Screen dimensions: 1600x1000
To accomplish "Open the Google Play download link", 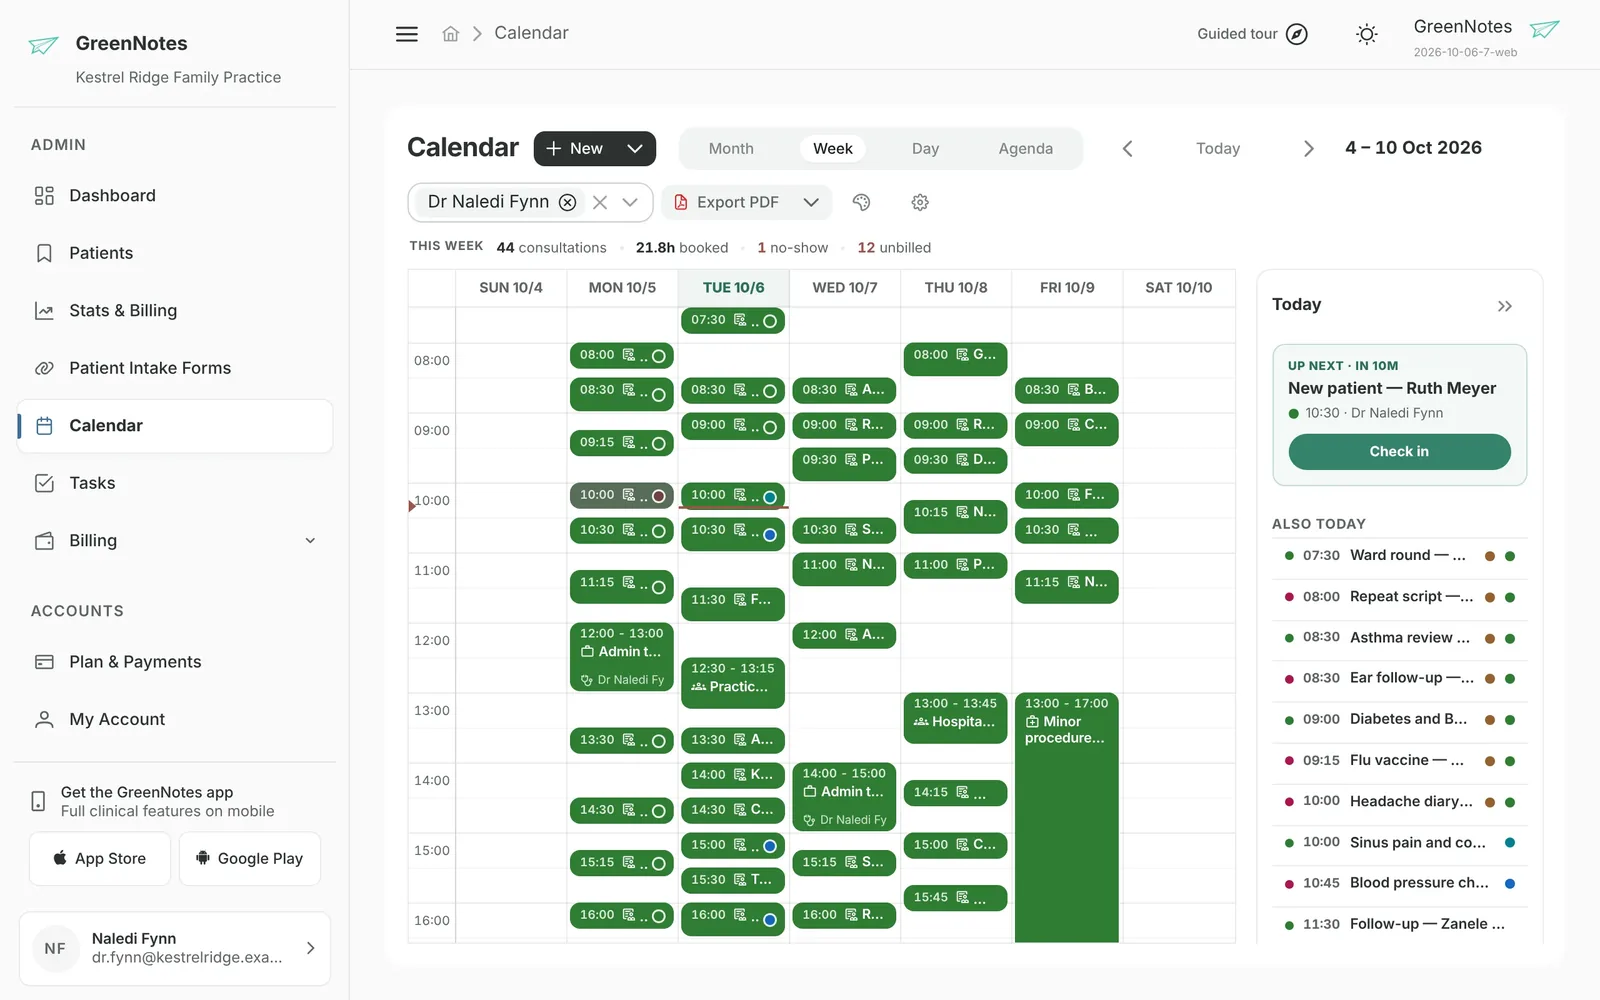I will point(250,859).
